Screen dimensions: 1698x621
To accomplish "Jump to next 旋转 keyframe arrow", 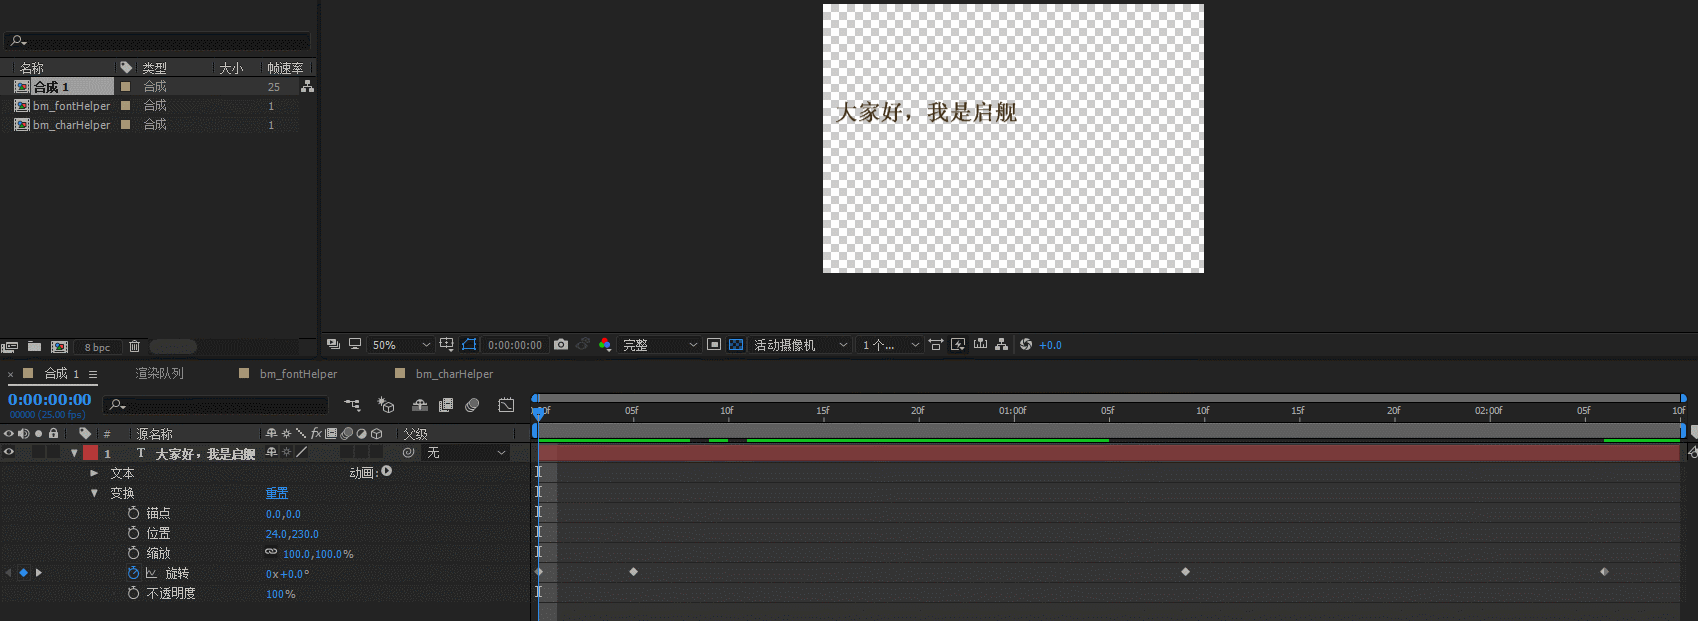I will pos(39,573).
